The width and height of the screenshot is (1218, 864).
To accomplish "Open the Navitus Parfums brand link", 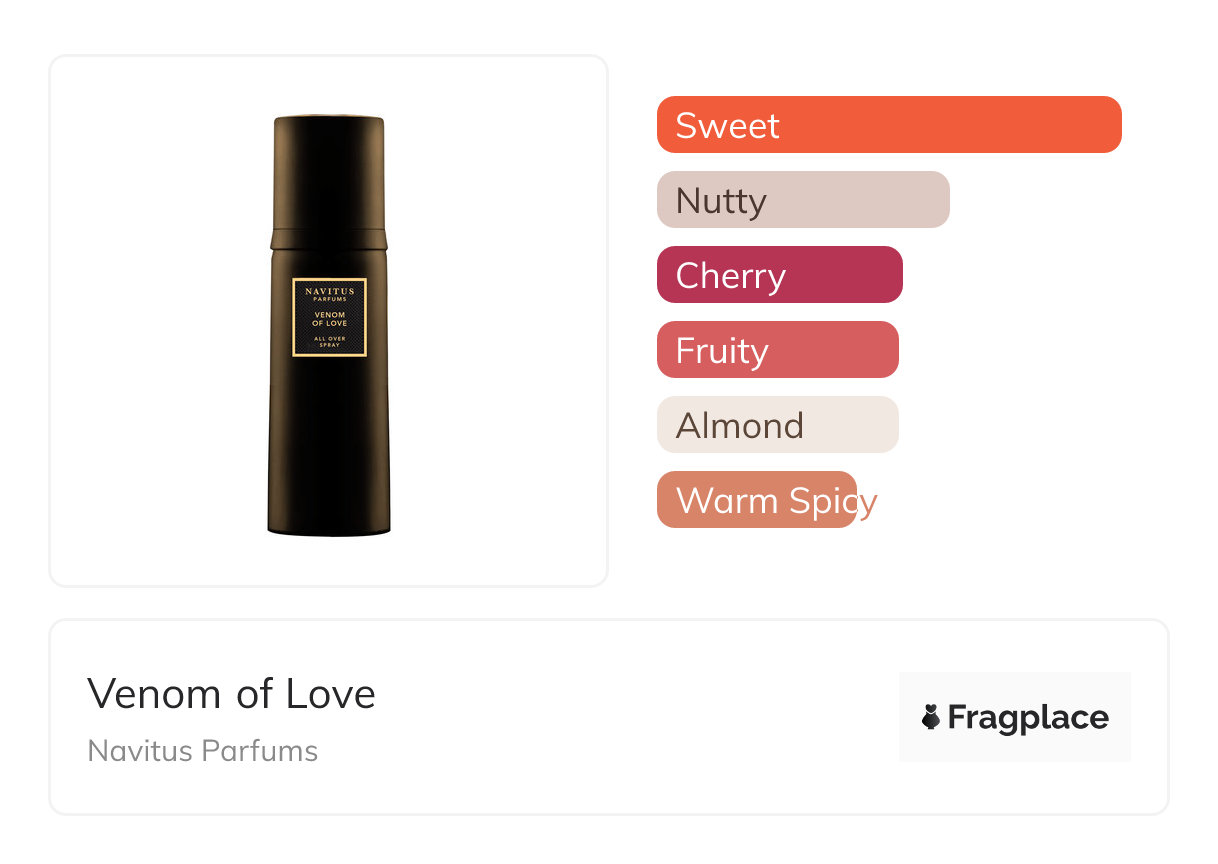I will coord(203,751).
